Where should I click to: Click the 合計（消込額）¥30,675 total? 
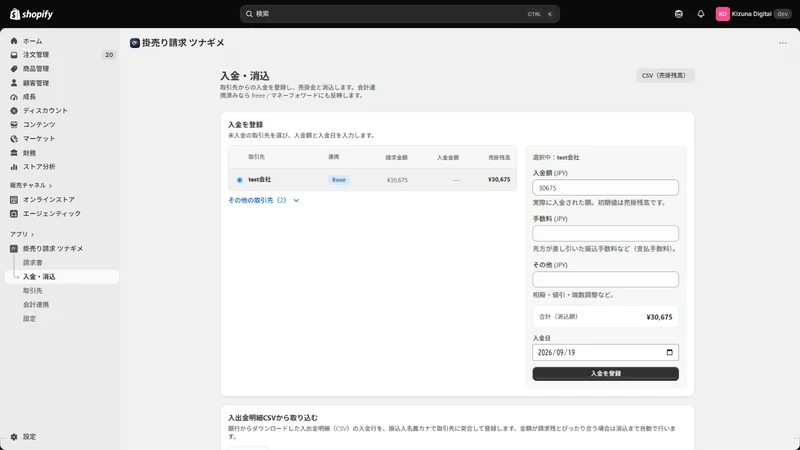tap(606, 317)
